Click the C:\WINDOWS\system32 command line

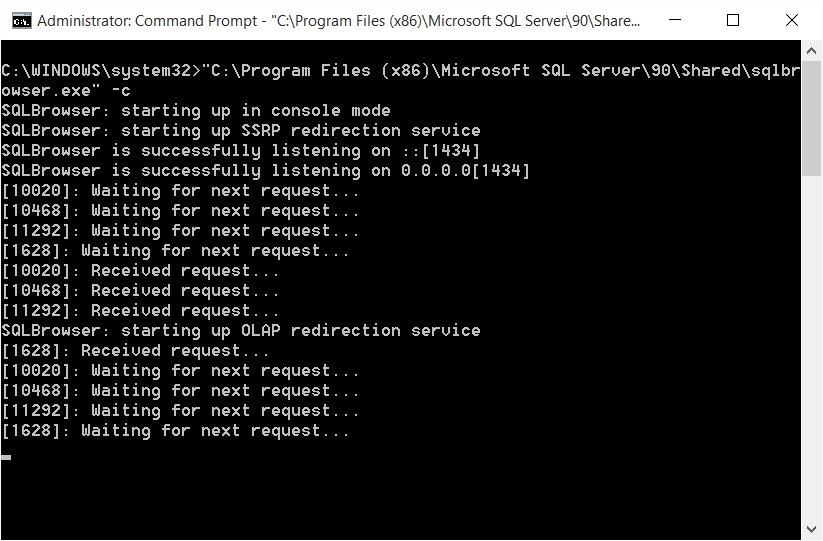pos(400,71)
